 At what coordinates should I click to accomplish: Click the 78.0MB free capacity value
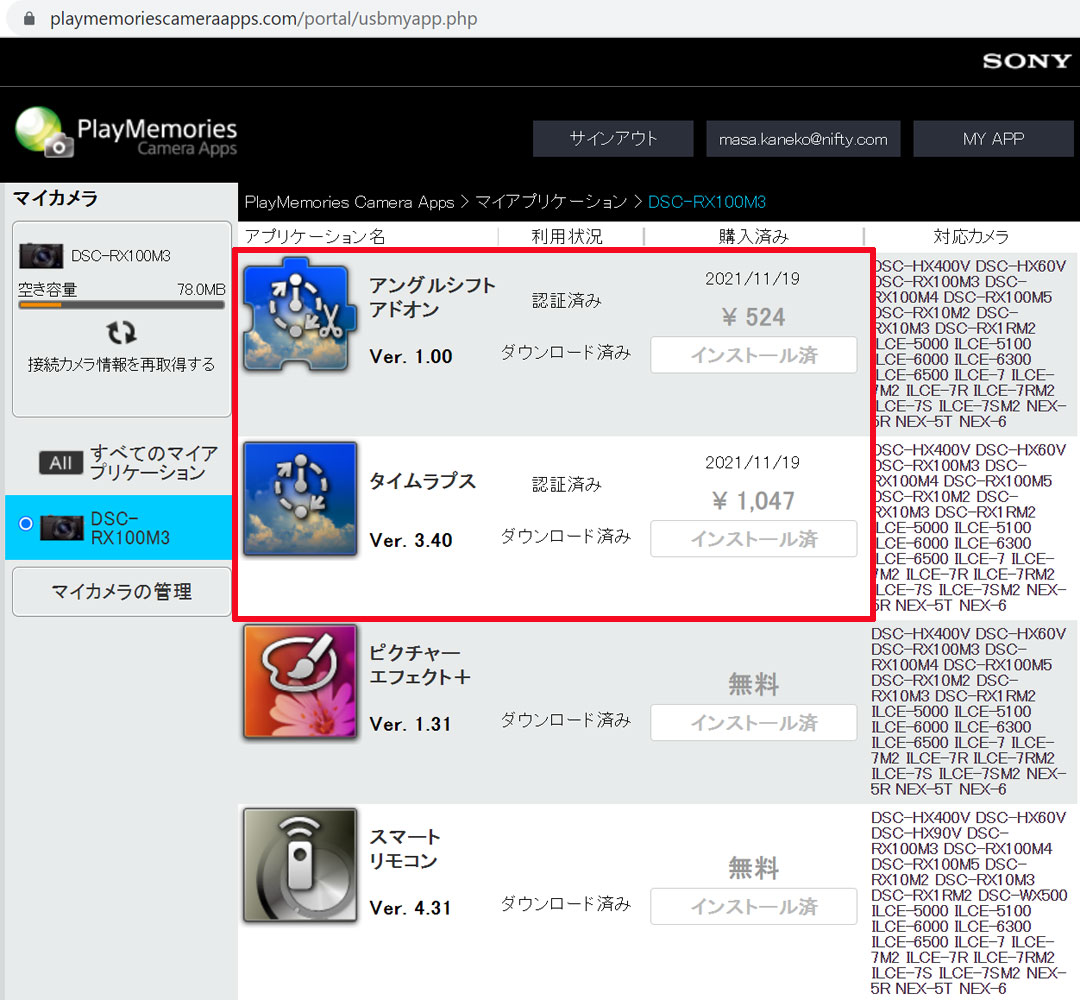coord(201,289)
